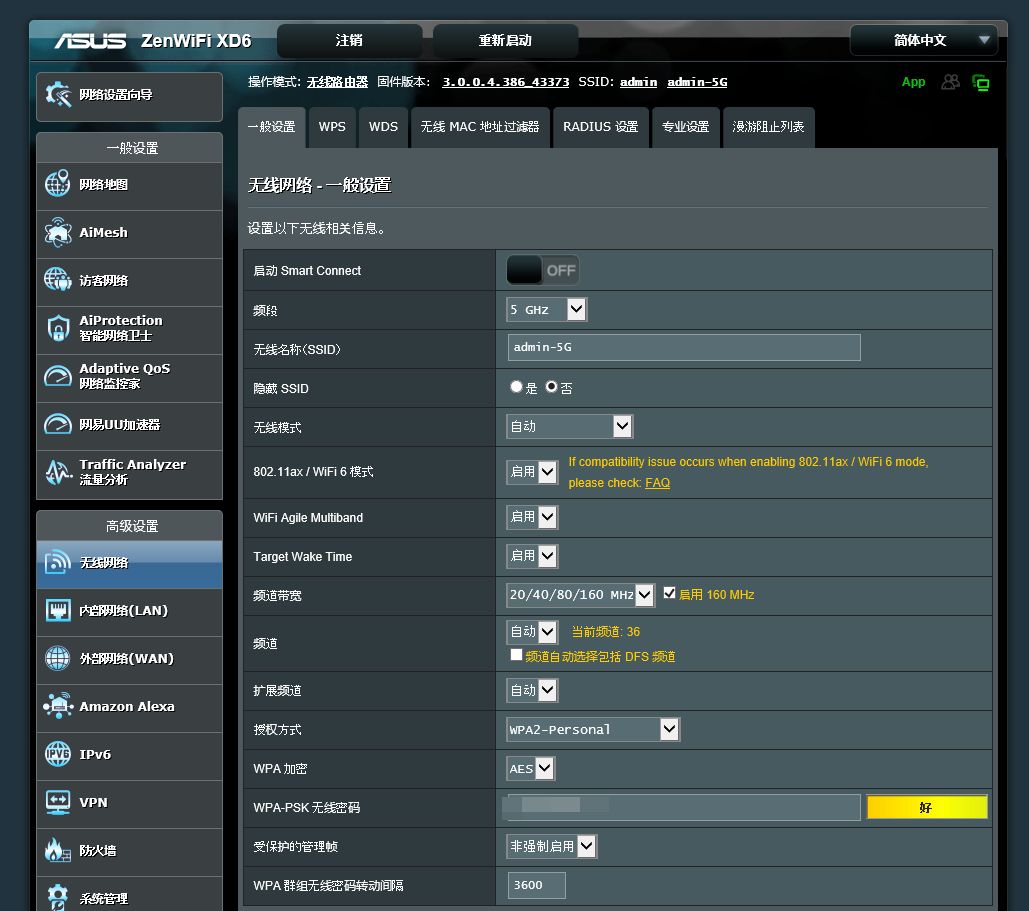Expand the 无线模式 dropdown
1029x911 pixels.
coord(570,427)
